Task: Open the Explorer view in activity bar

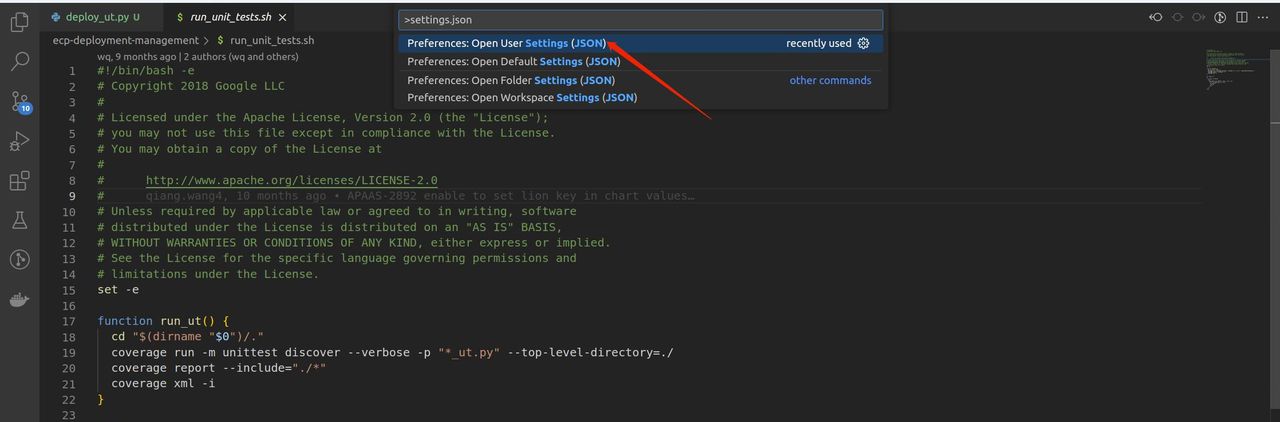Action: [x=19, y=23]
